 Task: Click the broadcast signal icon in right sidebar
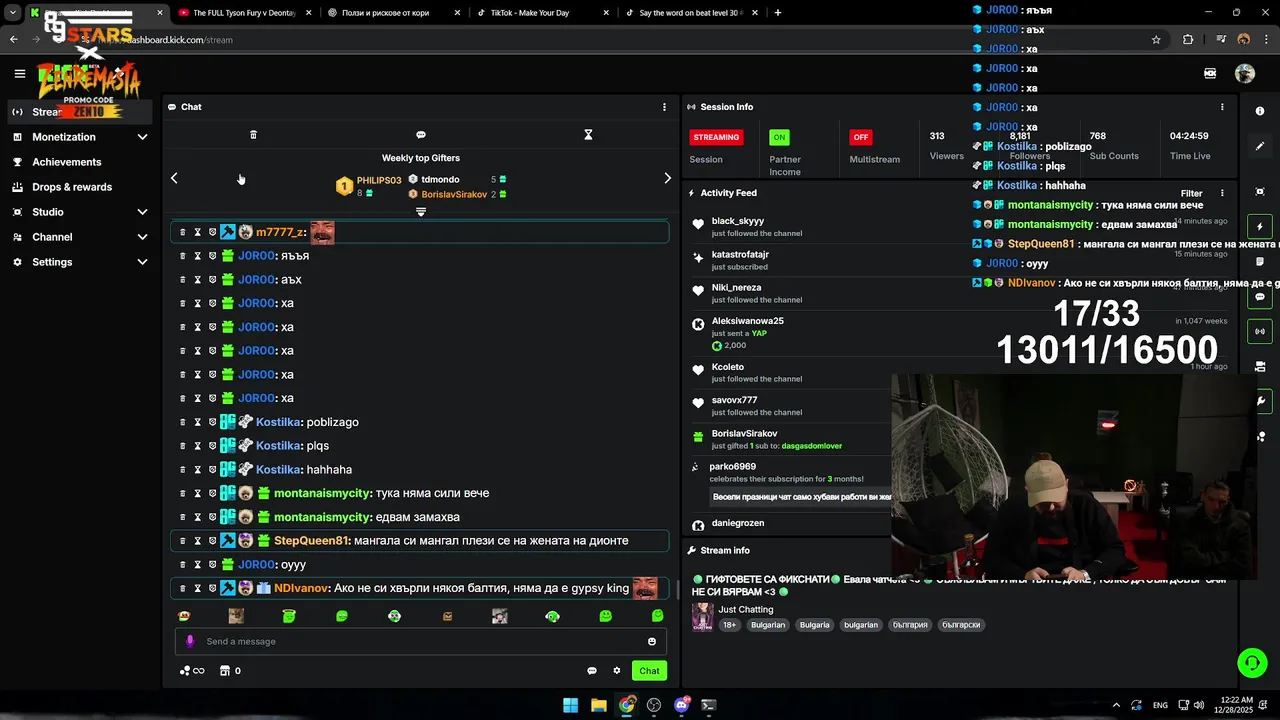coord(1260,331)
